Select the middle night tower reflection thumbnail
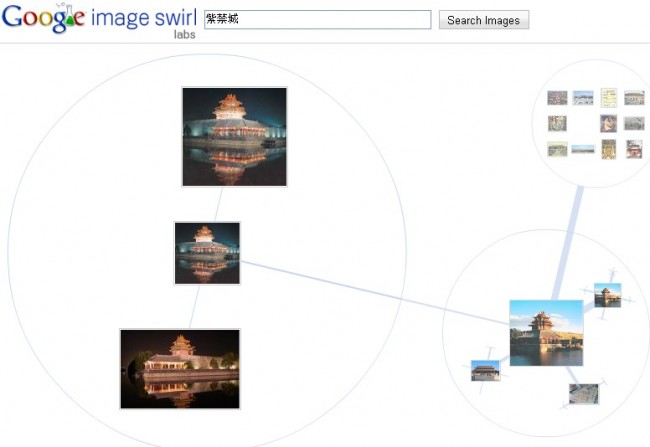Image resolution: width=650 pixels, height=447 pixels. tap(207, 253)
